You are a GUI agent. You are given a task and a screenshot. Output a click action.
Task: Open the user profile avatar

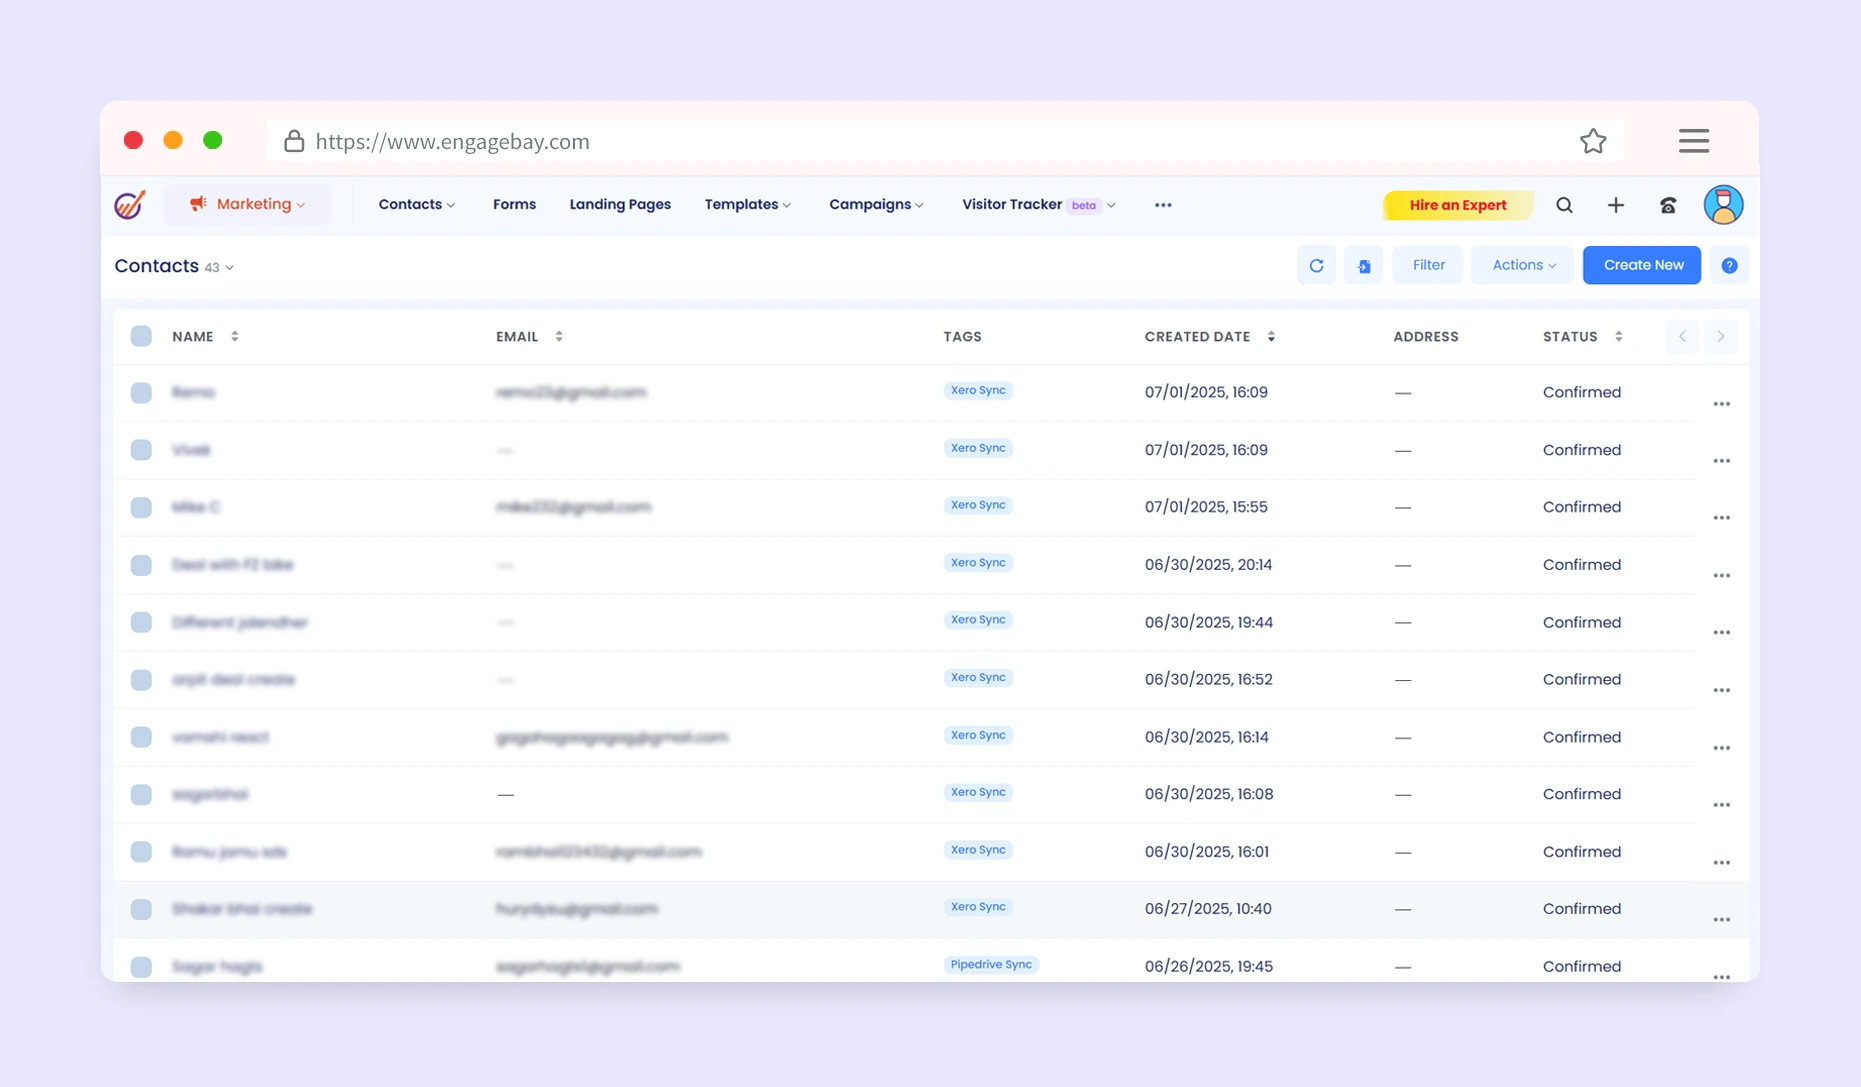pos(1722,205)
